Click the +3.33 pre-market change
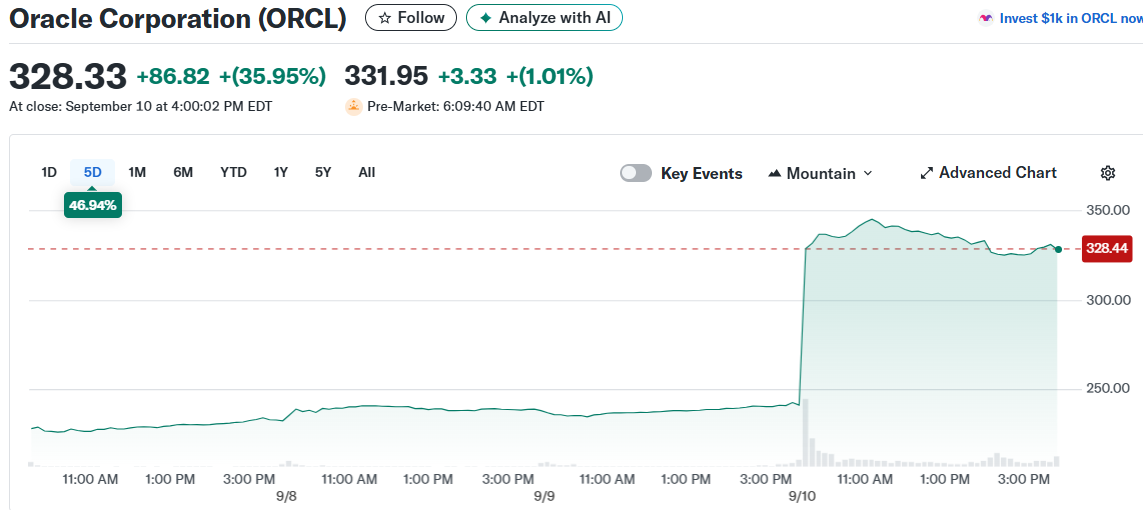 467,76
